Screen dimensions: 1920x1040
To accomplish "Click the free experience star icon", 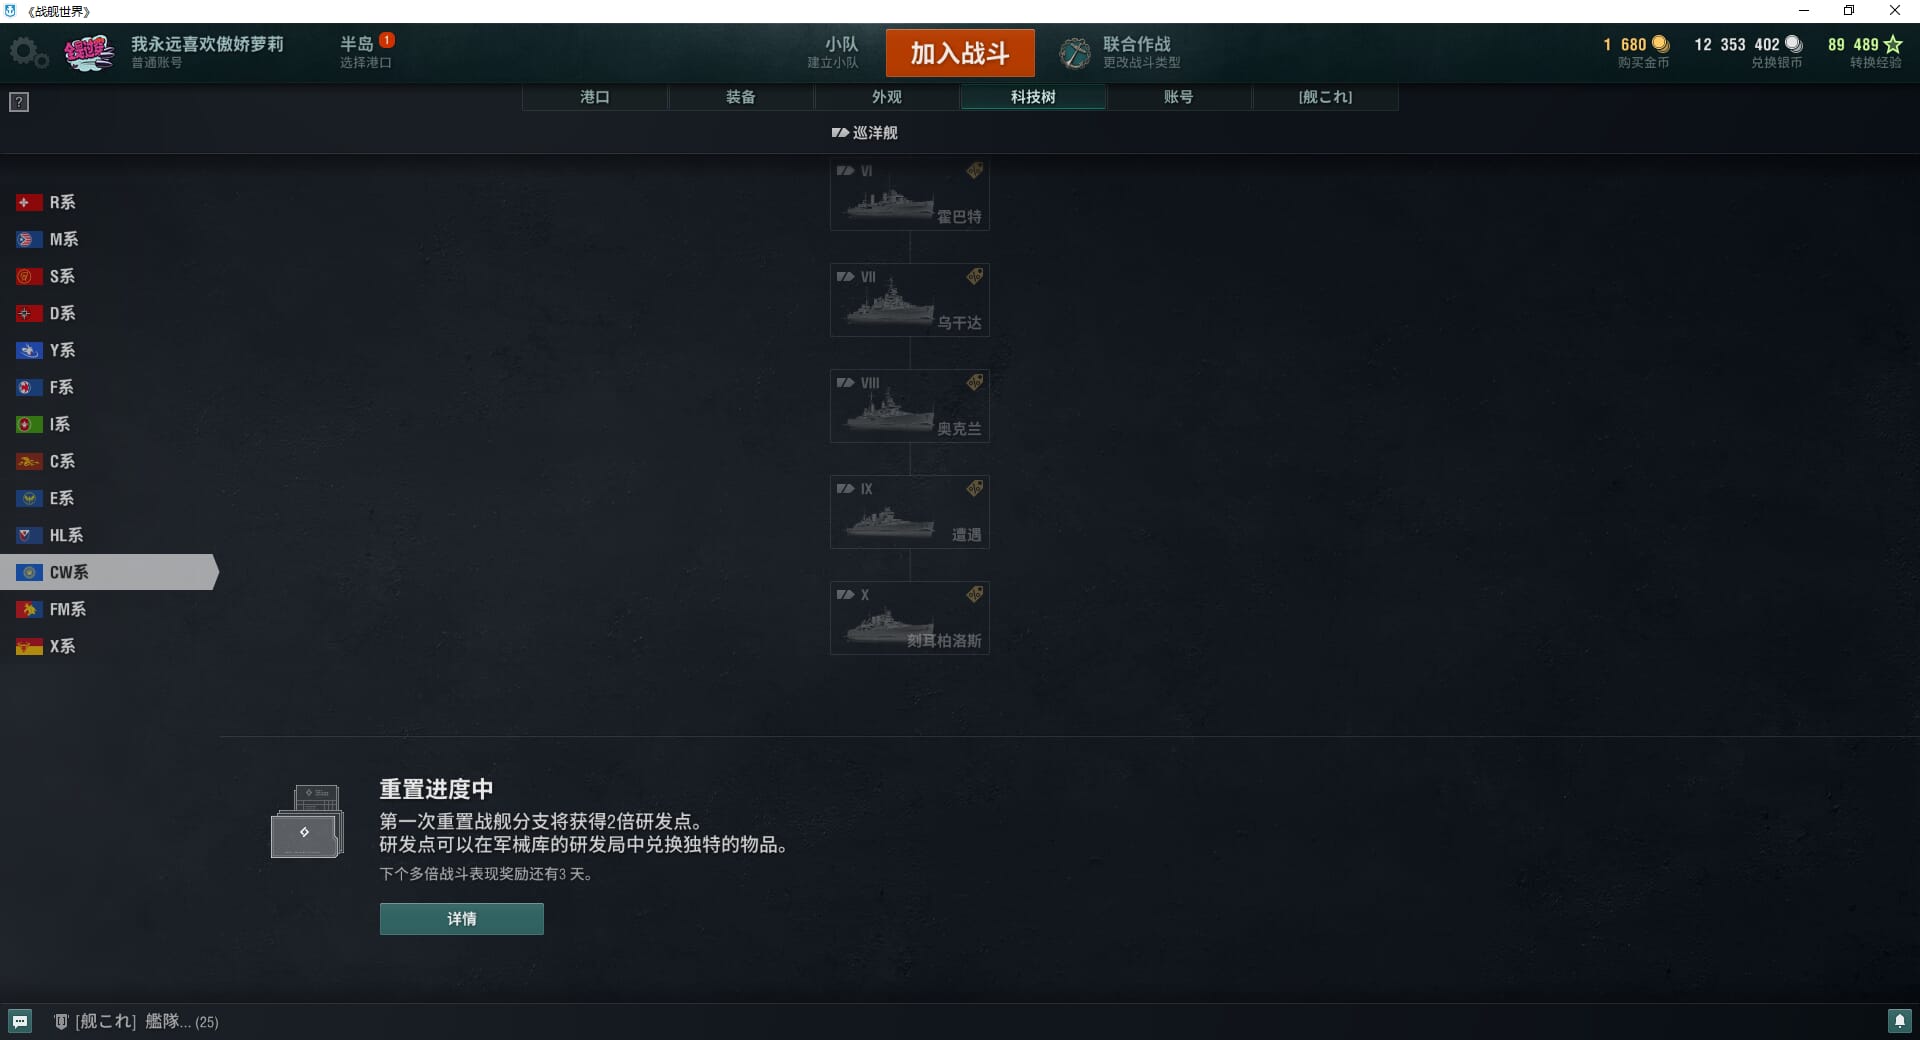I will click(1893, 44).
